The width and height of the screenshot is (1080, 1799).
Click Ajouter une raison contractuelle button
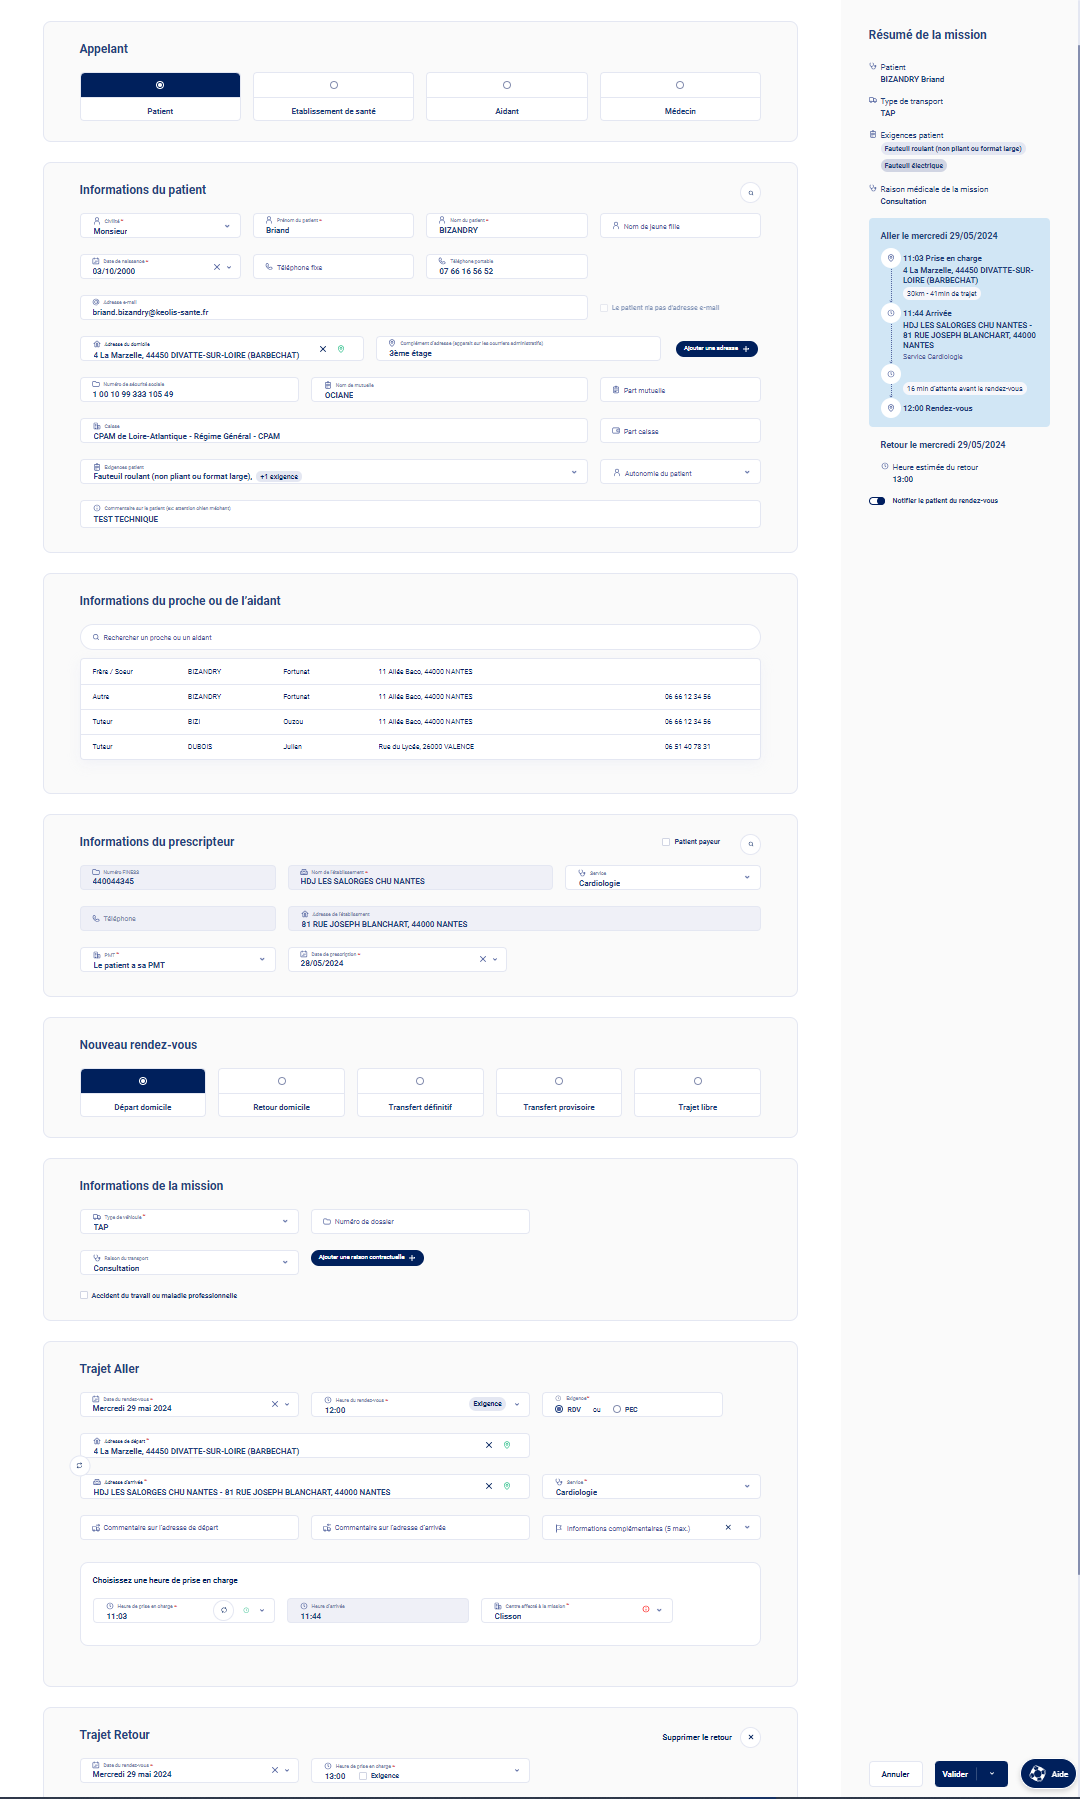click(367, 1258)
